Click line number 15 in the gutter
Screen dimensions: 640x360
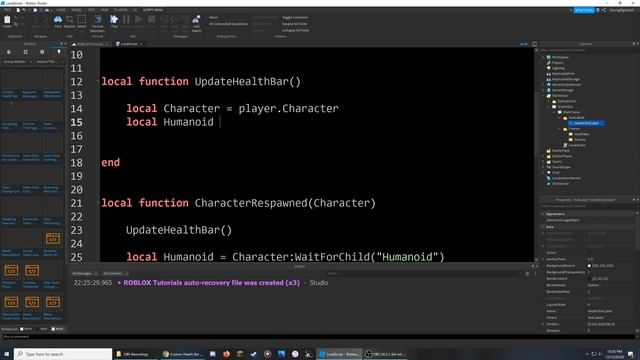coord(76,122)
